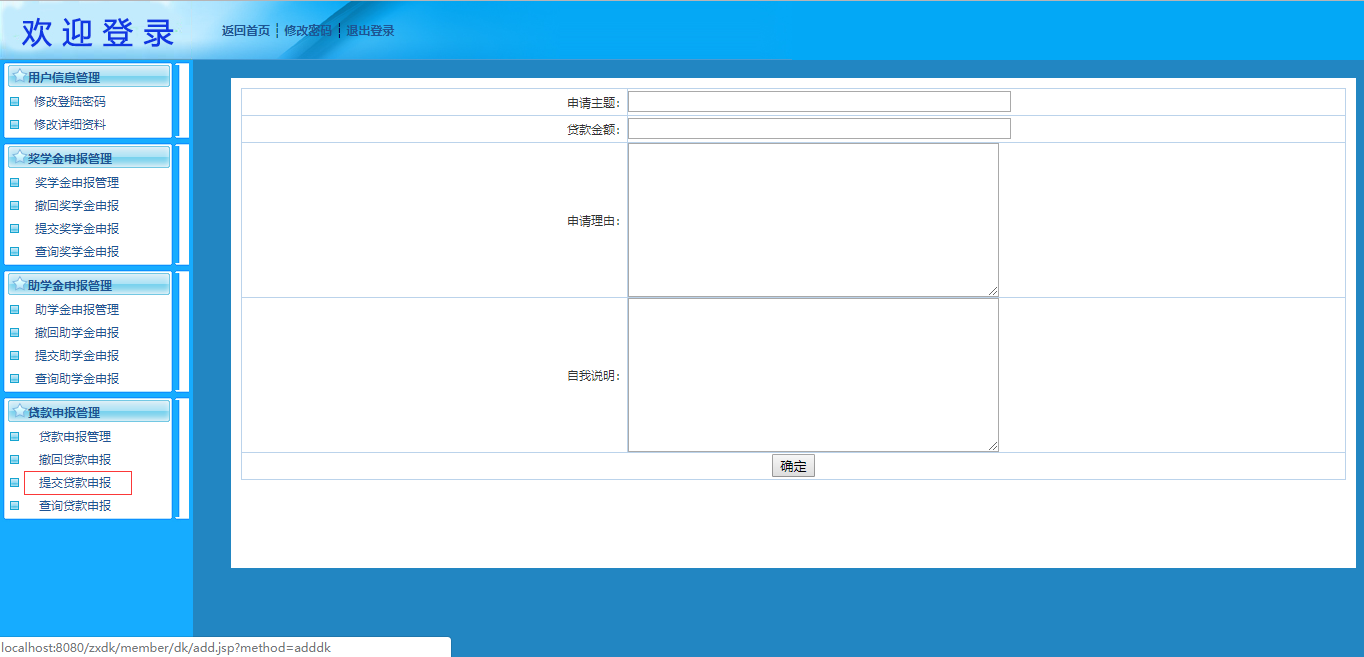Click the 申请主题: label text

594,102
